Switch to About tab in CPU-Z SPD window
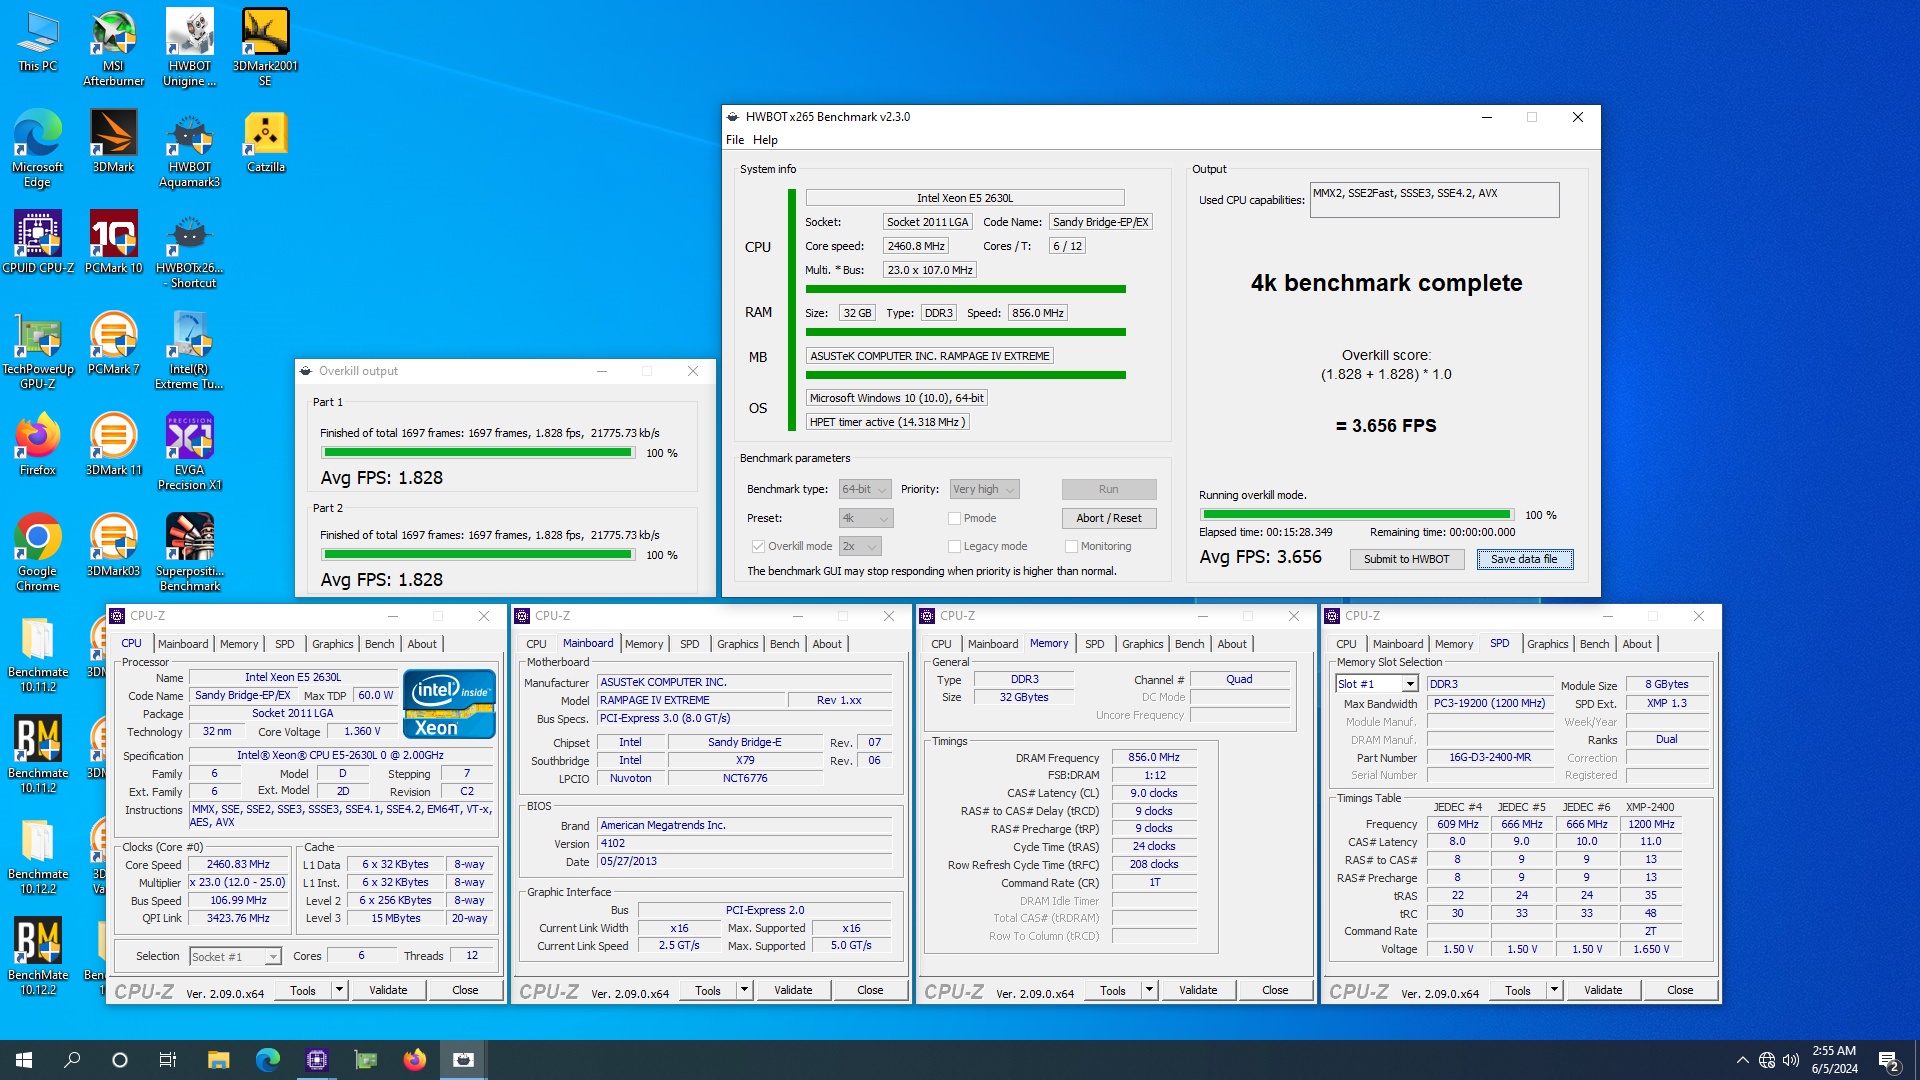This screenshot has width=1920, height=1080. tap(1636, 644)
